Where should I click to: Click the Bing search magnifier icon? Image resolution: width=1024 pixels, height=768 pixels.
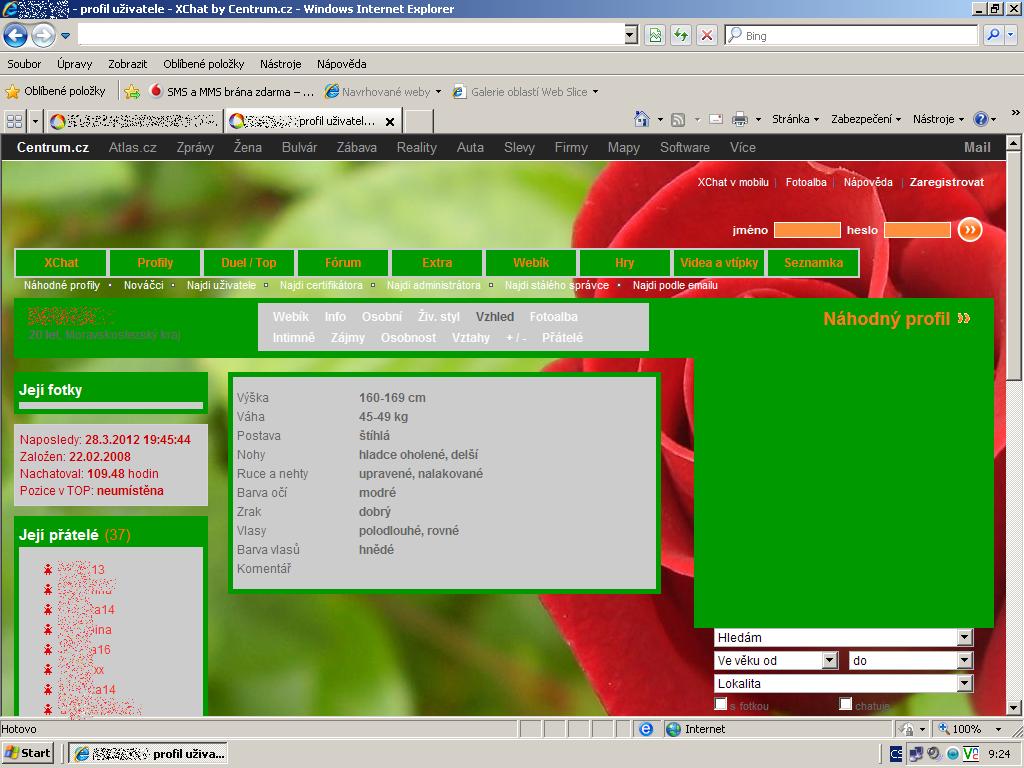(x=993, y=35)
